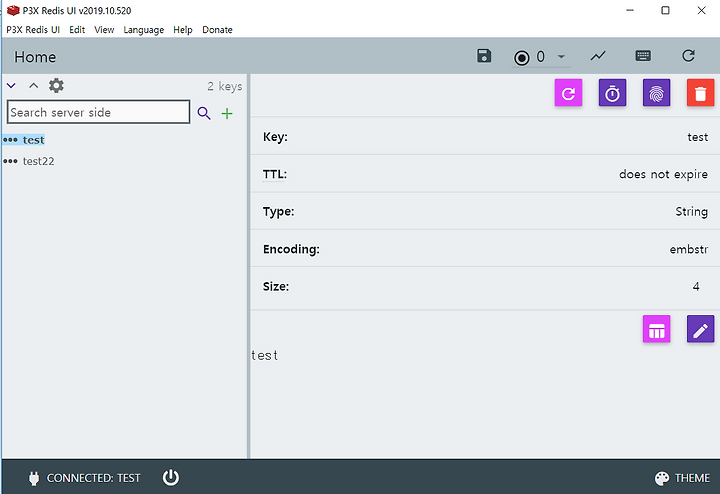Click the '2 keys' count text
The height and width of the screenshot is (494, 720).
(225, 86)
